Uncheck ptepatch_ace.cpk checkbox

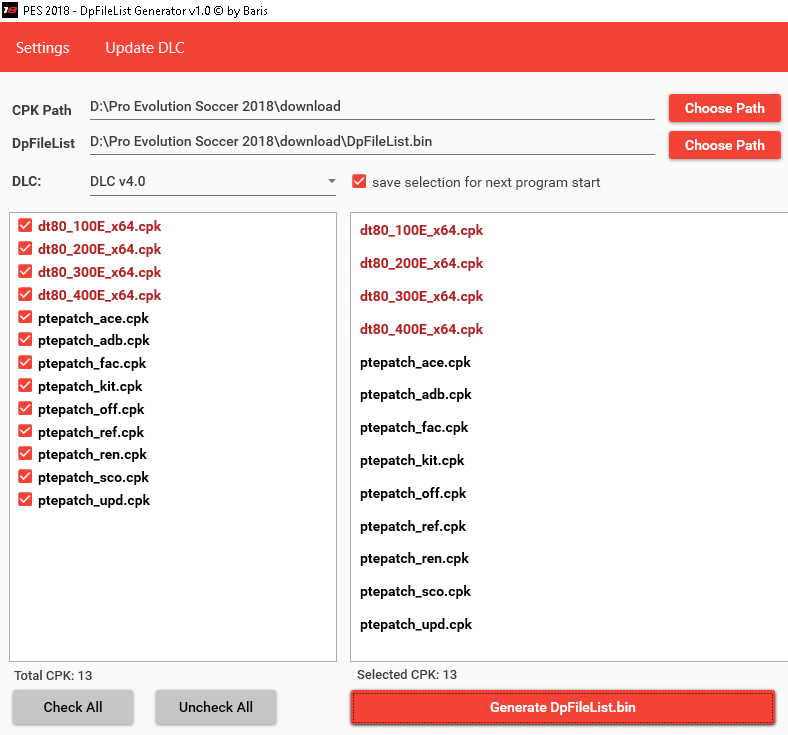click(25, 318)
